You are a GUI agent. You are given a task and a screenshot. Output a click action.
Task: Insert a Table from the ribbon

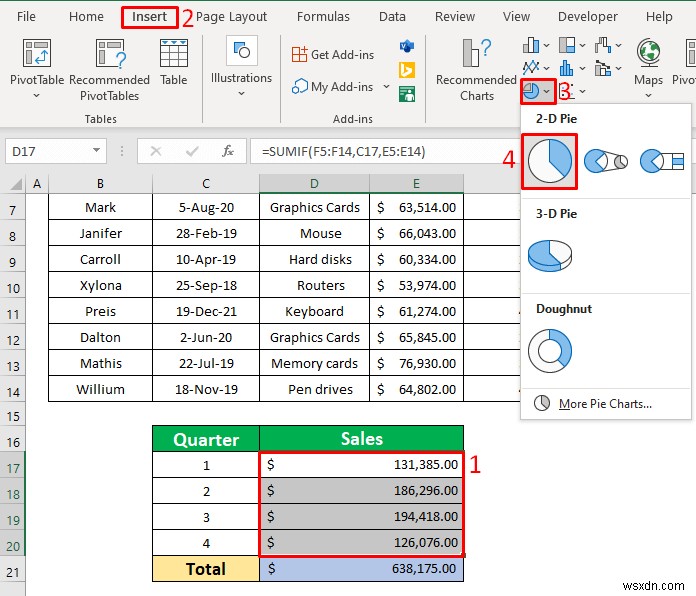click(174, 62)
